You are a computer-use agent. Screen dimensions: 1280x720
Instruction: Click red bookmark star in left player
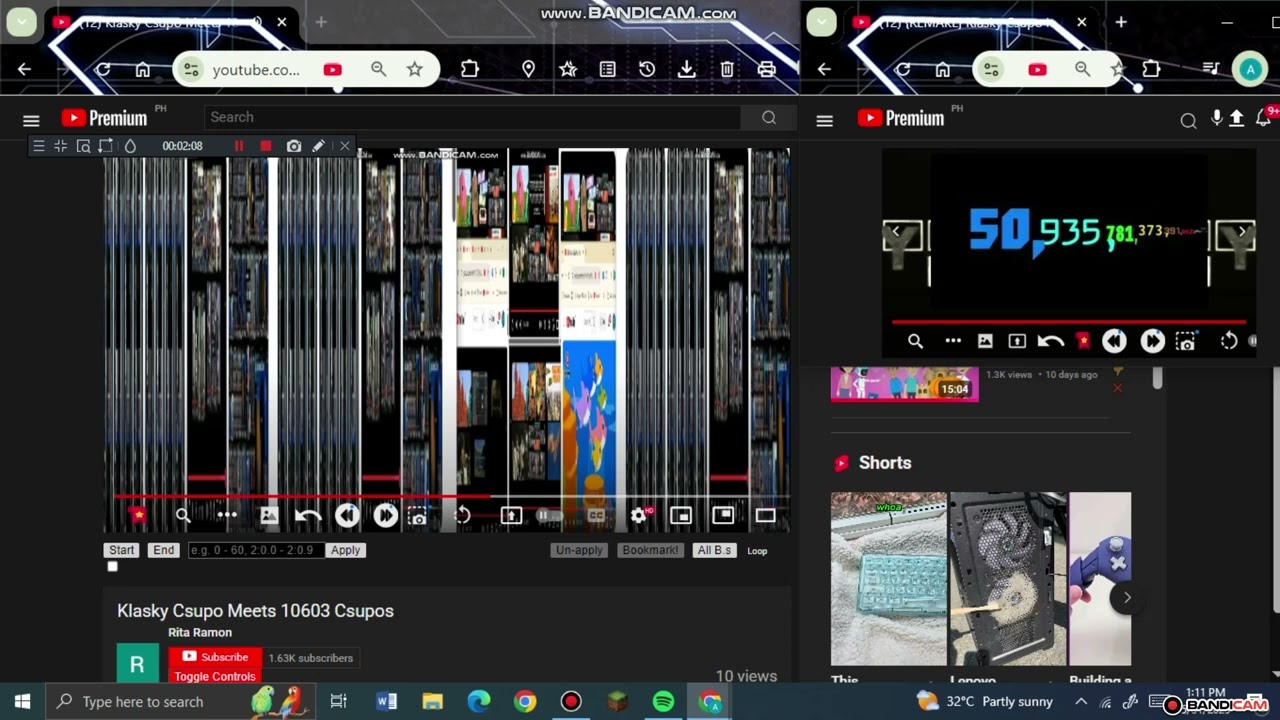(x=138, y=515)
